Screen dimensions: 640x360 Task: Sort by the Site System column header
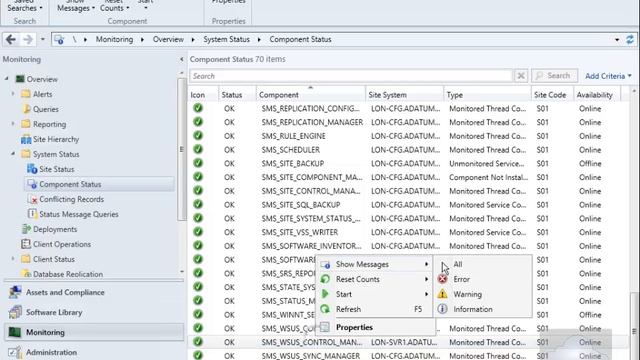click(x=404, y=95)
